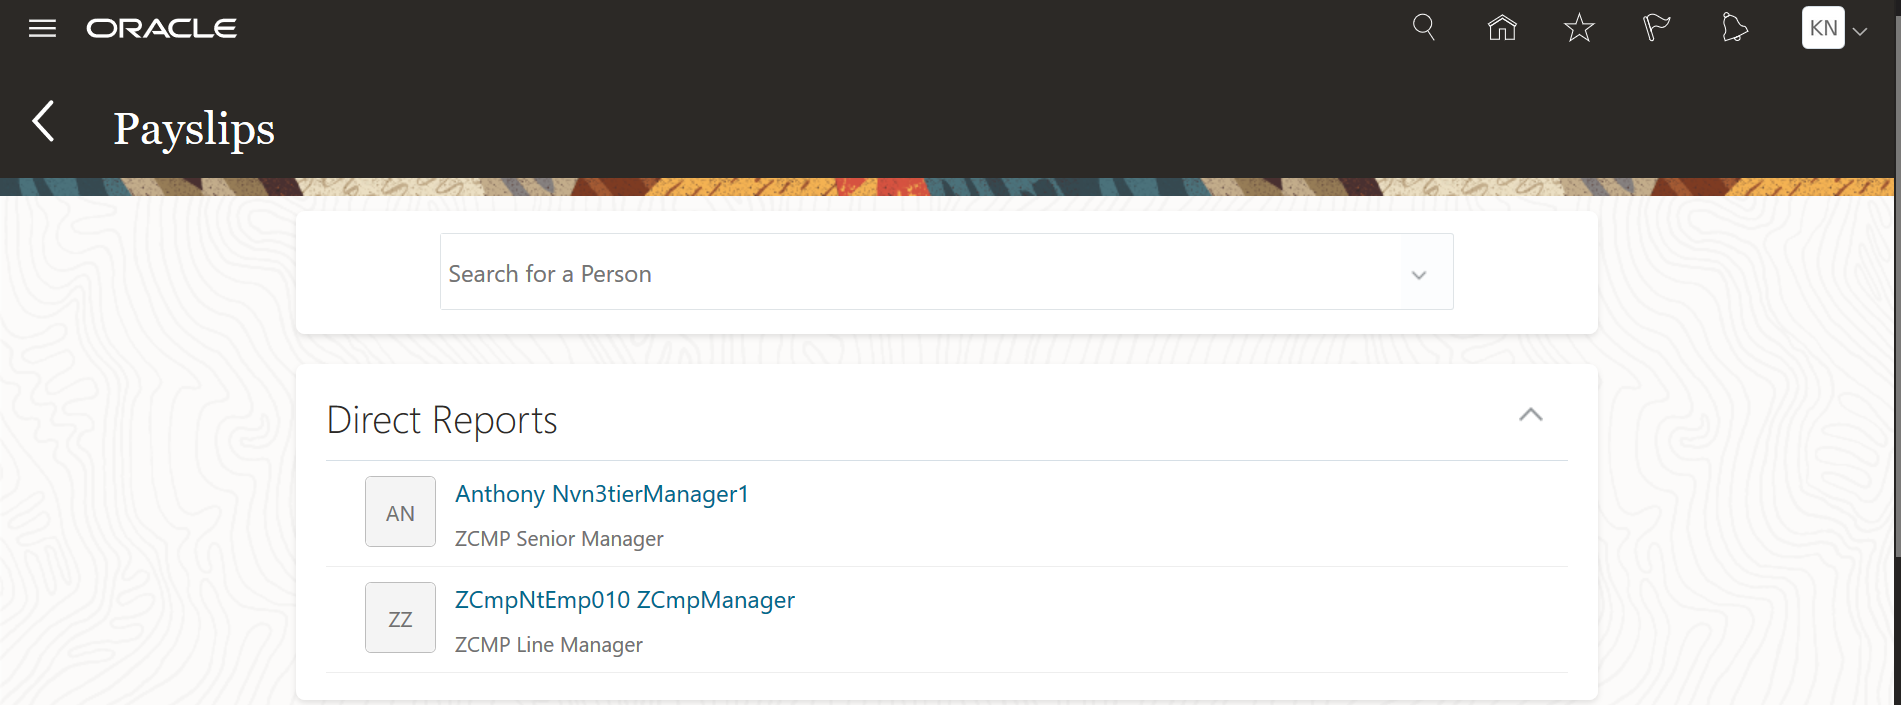Viewport: 1901px width, 705px height.
Task: Open the global search magnifier
Action: [1424, 28]
